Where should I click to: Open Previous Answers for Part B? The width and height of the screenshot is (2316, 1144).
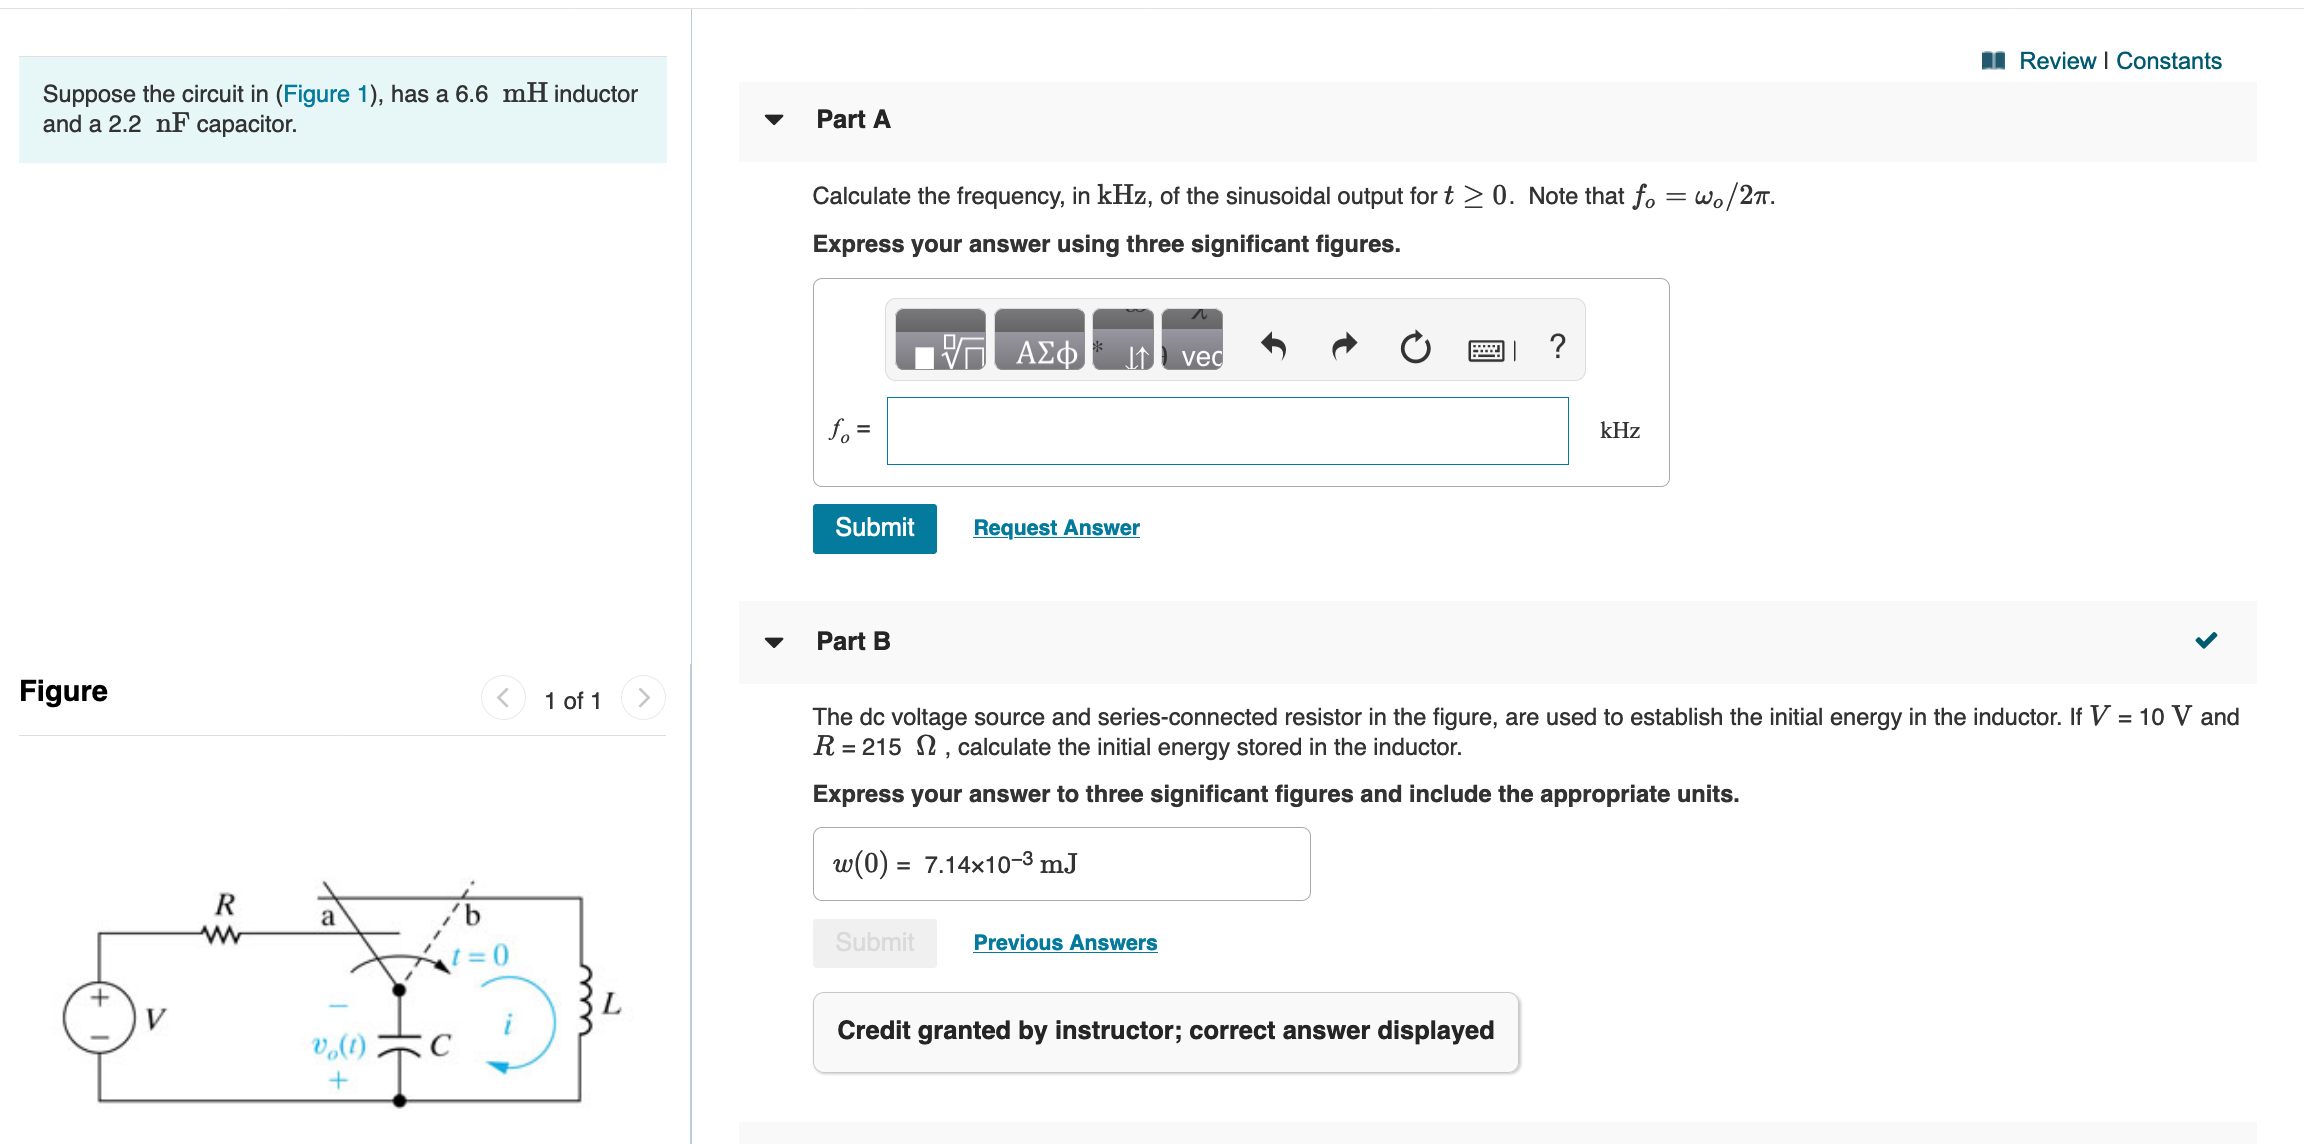1064,942
